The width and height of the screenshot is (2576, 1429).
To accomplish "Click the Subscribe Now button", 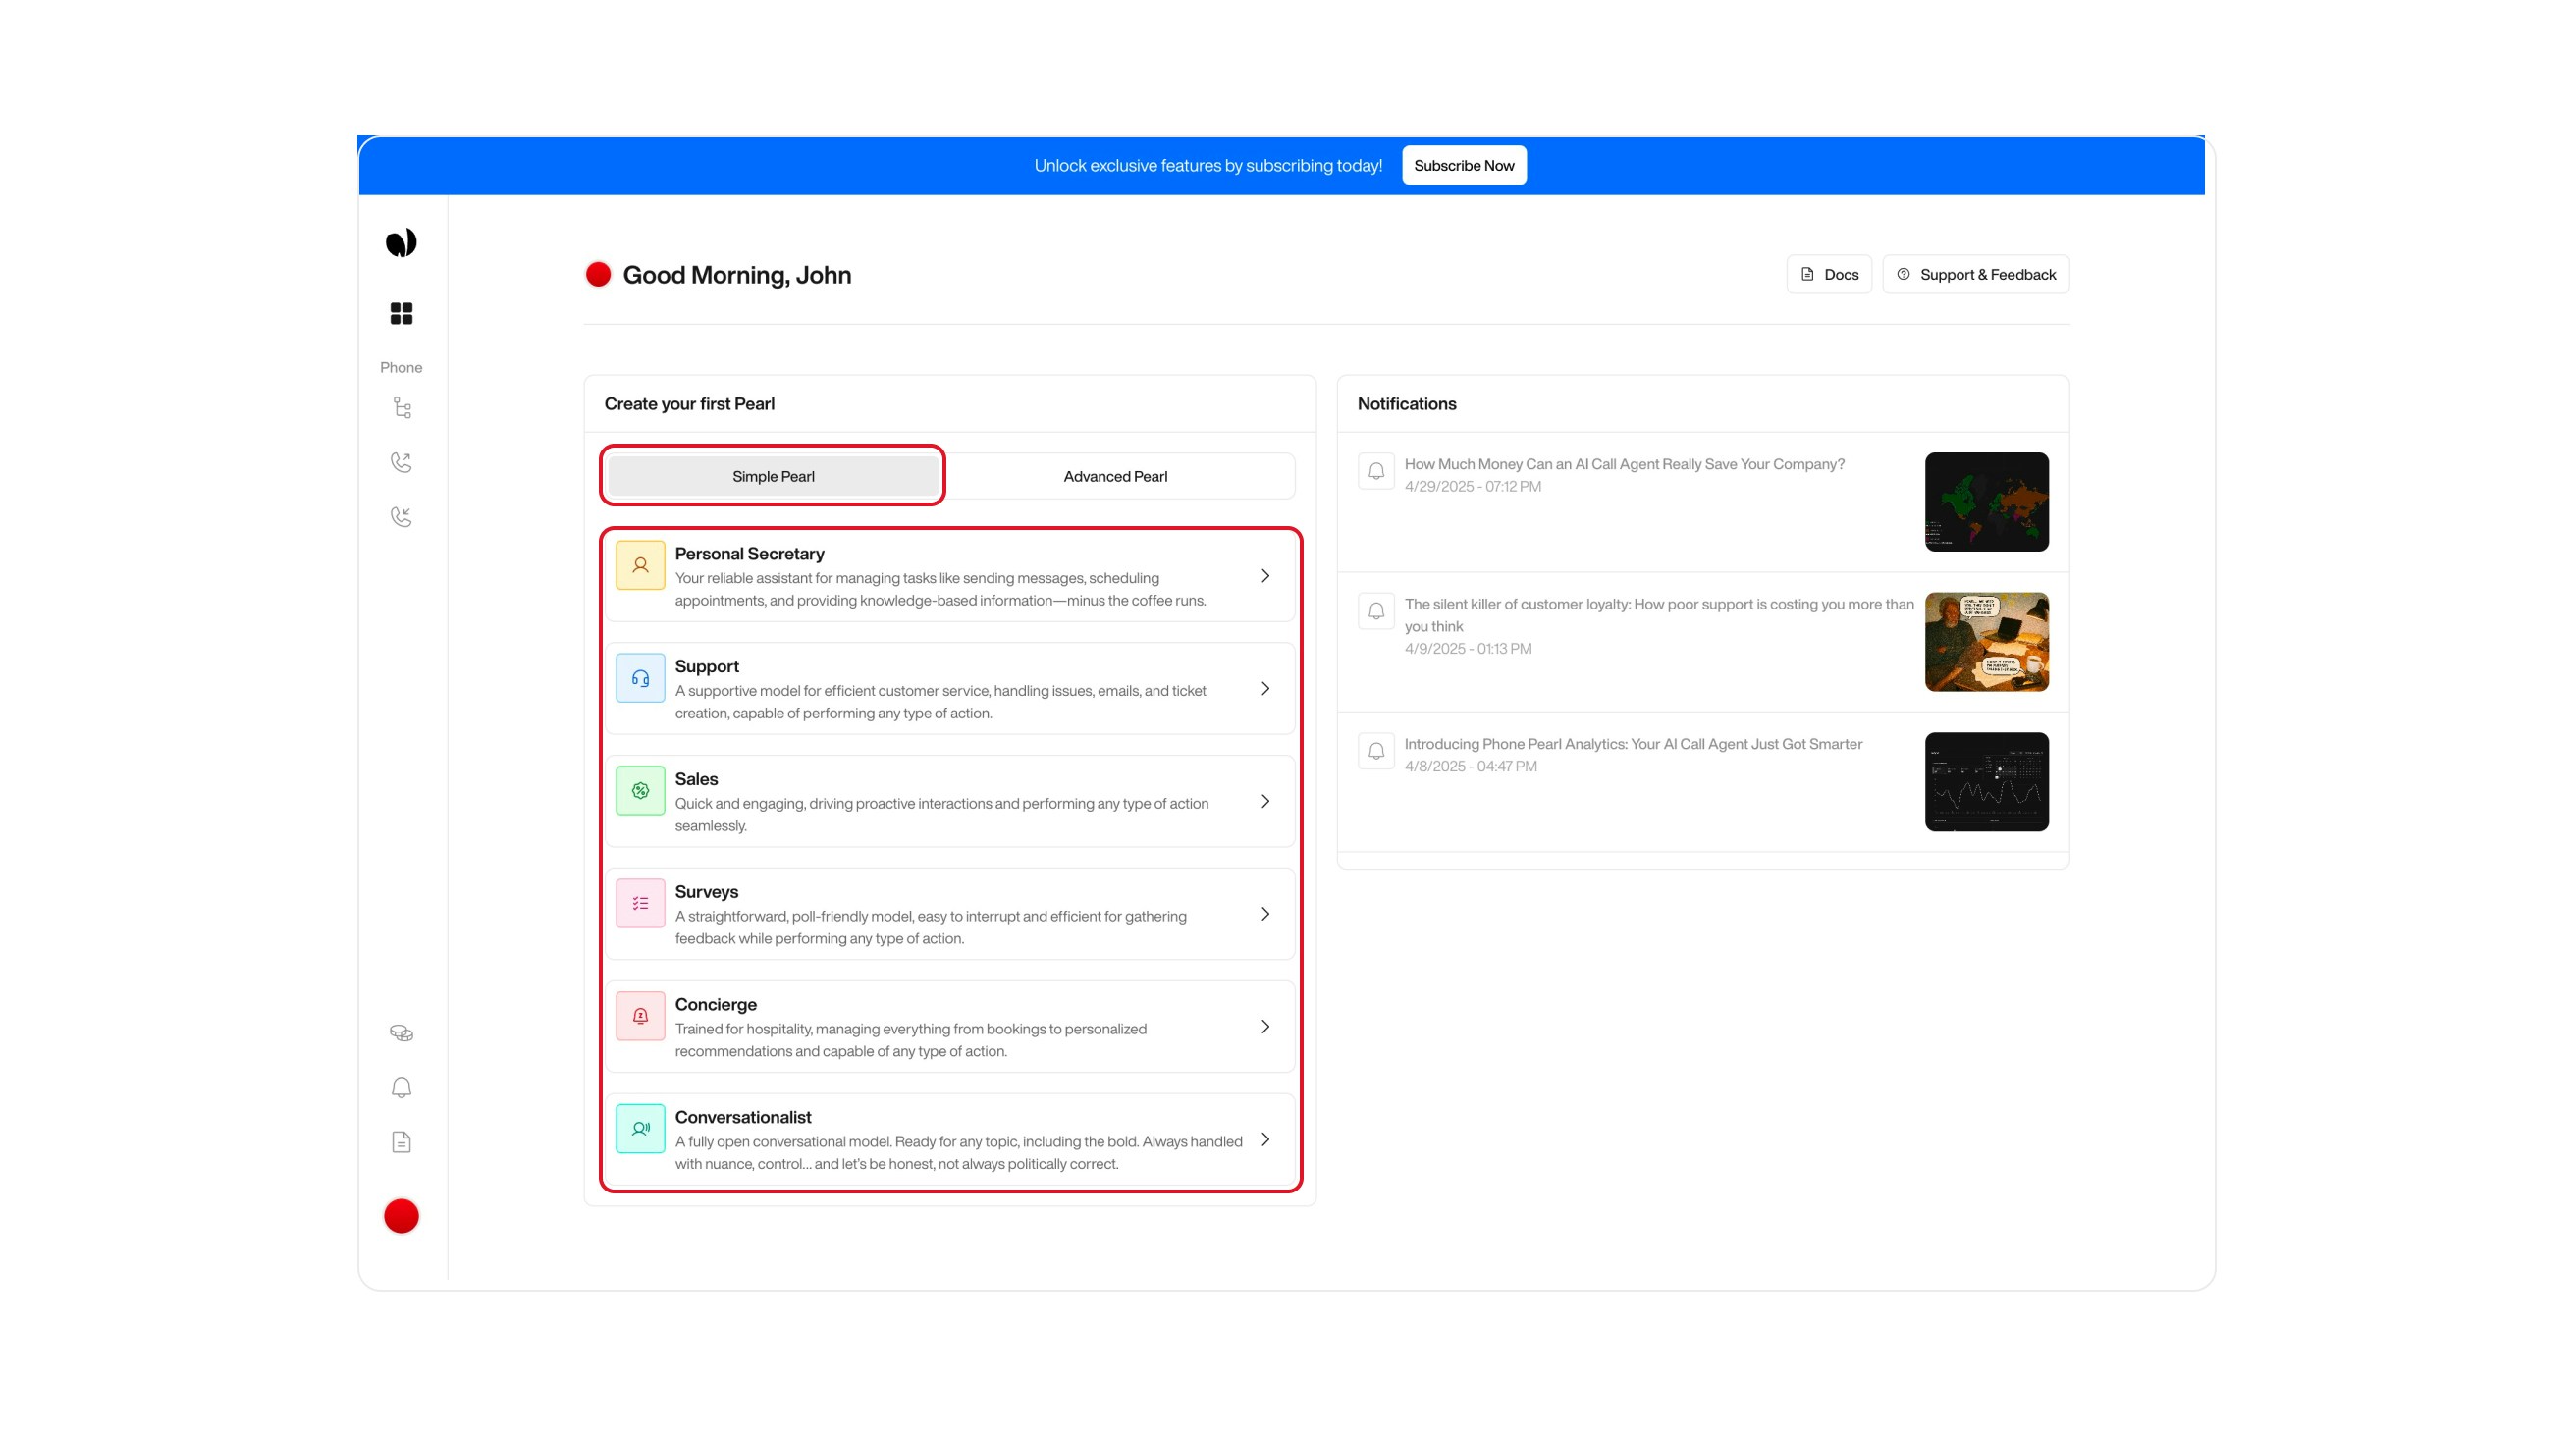I will 1463,165.
